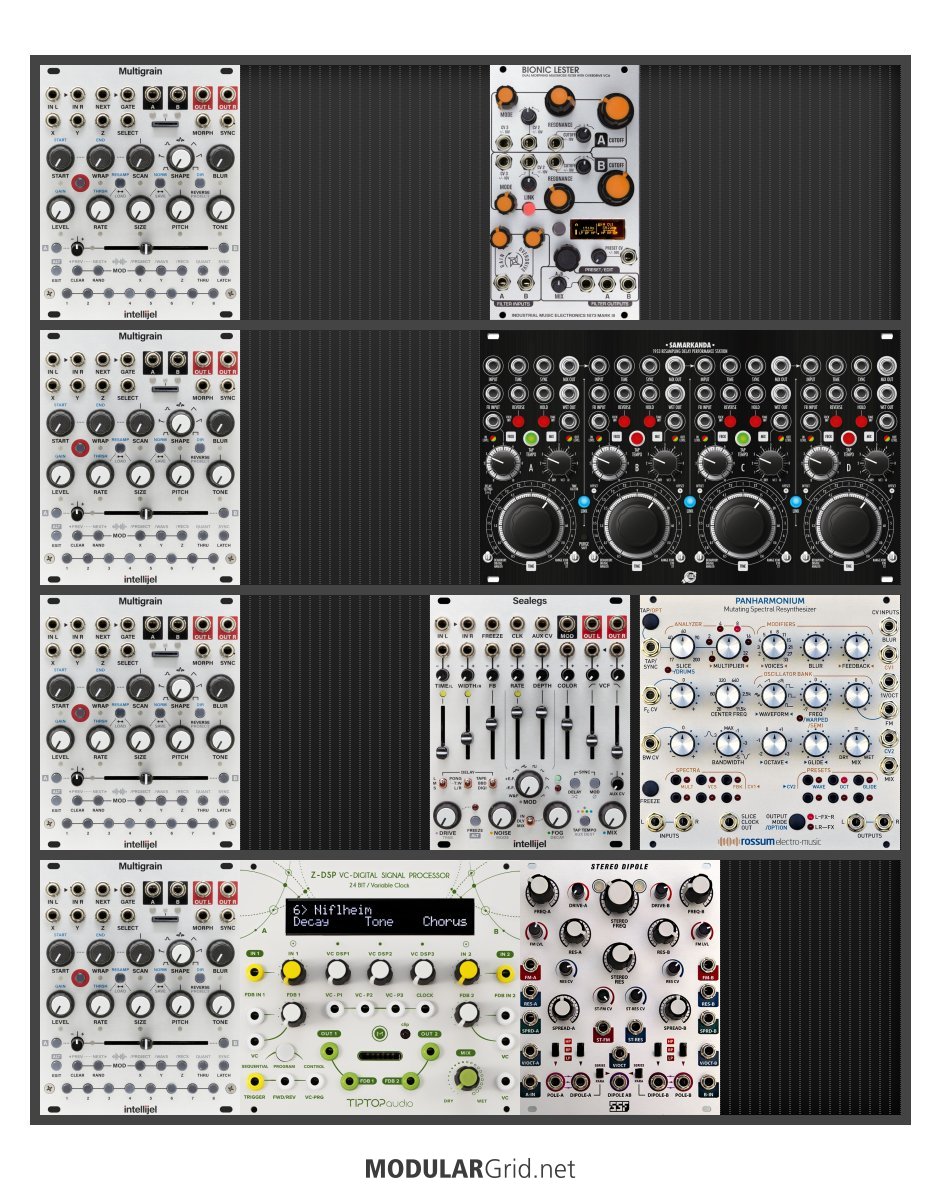Click the green Z-DSP OUT 1 jack
Screen dimensions: 941x1190
(329, 1051)
